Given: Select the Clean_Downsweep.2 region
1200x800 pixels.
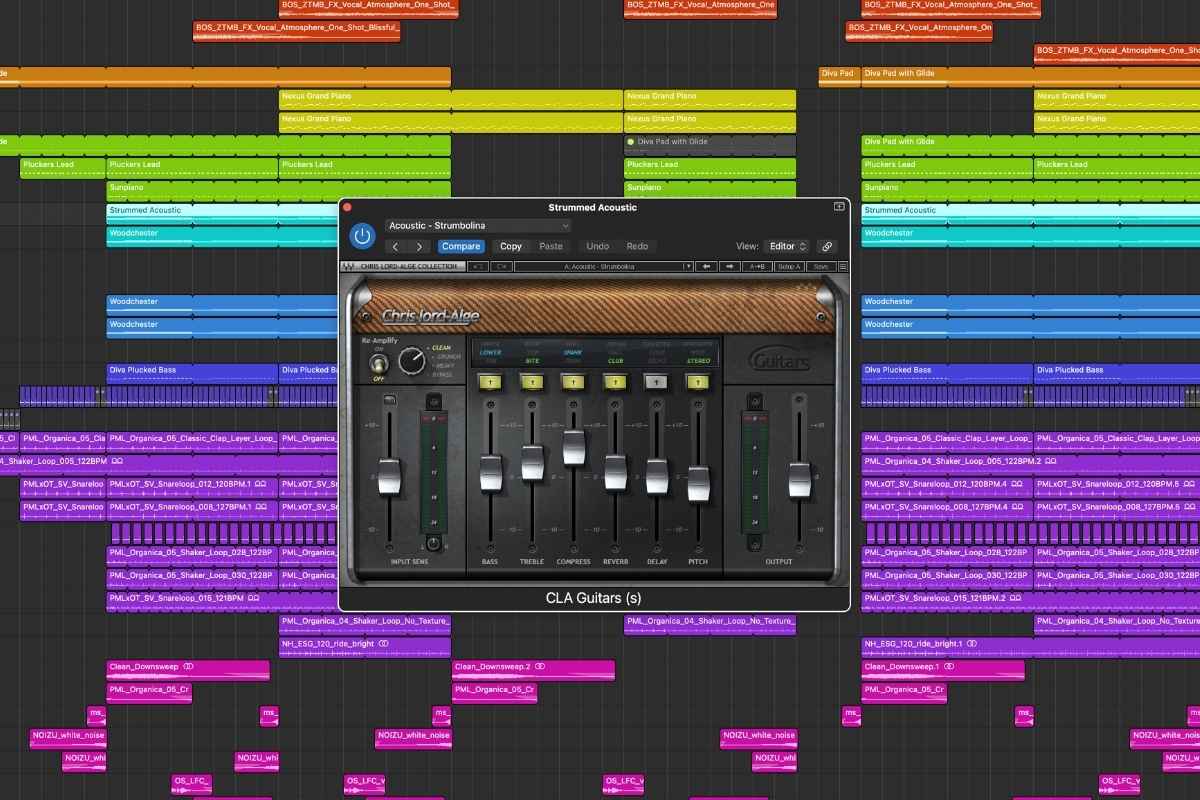Looking at the screenshot, I should (533, 670).
